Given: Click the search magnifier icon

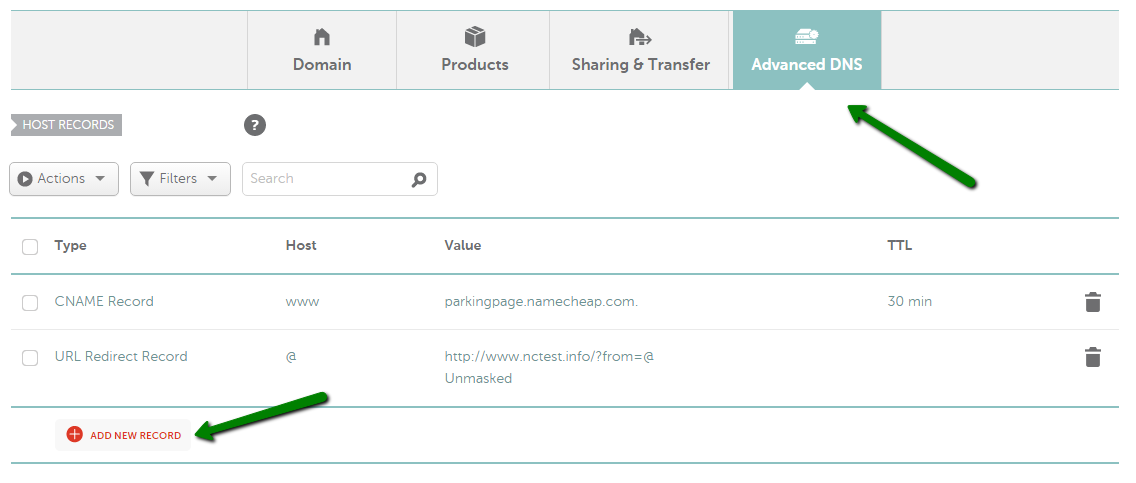Looking at the screenshot, I should (x=419, y=180).
